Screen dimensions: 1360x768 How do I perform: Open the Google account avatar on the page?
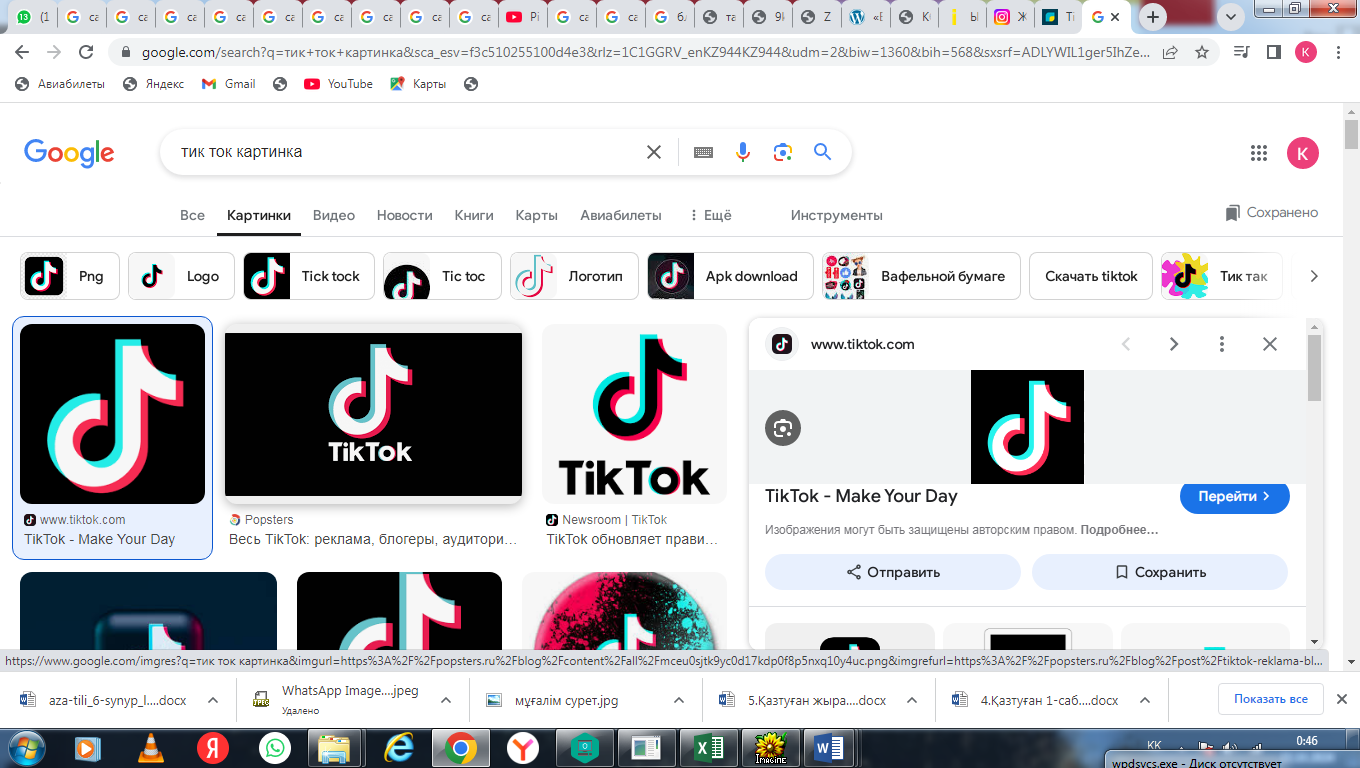pyautogui.click(x=1302, y=153)
